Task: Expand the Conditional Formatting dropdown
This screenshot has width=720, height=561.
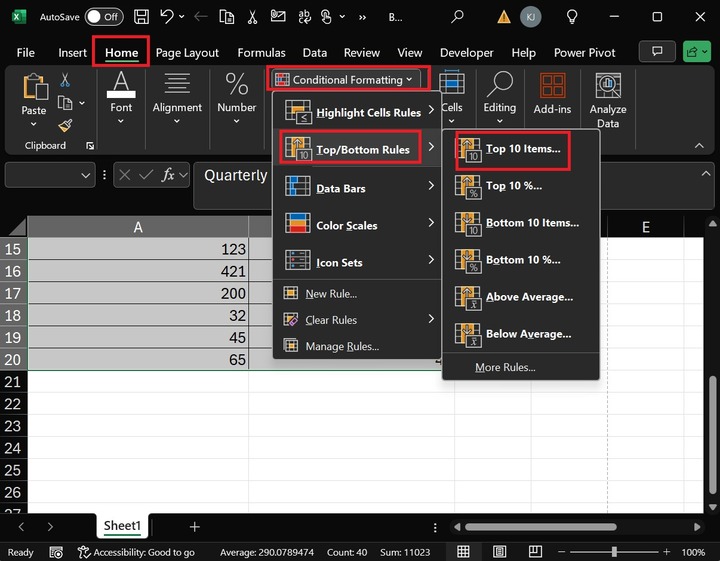Action: [x=344, y=80]
